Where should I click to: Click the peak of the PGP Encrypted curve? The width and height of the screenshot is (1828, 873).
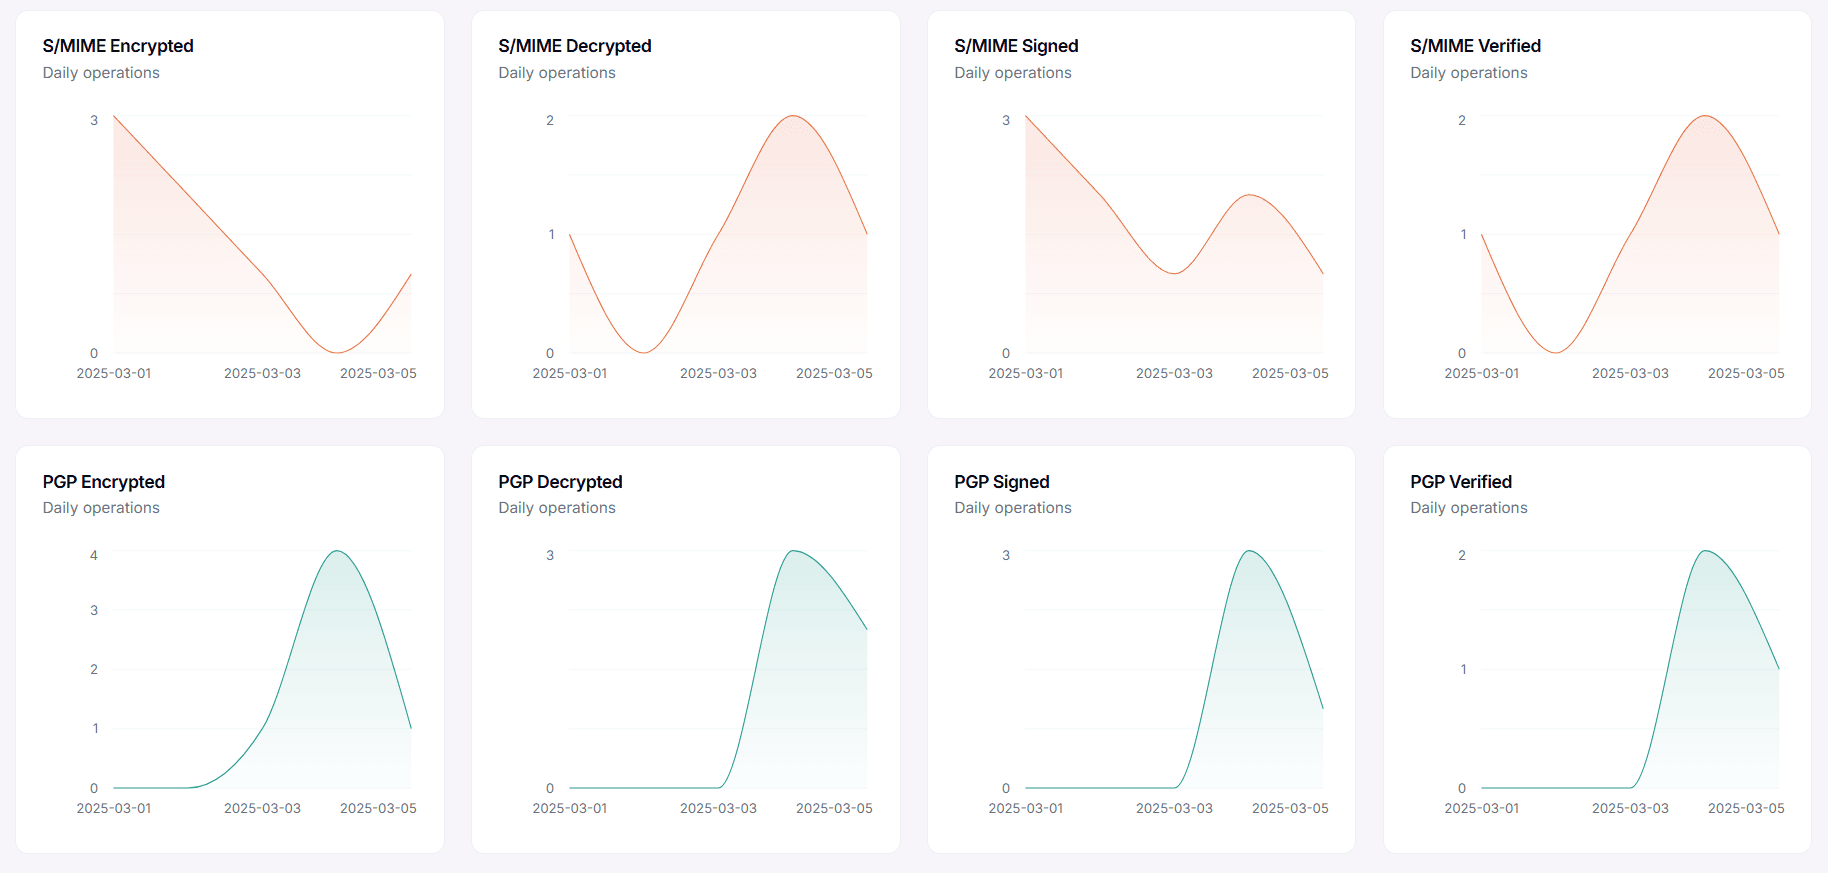338,551
